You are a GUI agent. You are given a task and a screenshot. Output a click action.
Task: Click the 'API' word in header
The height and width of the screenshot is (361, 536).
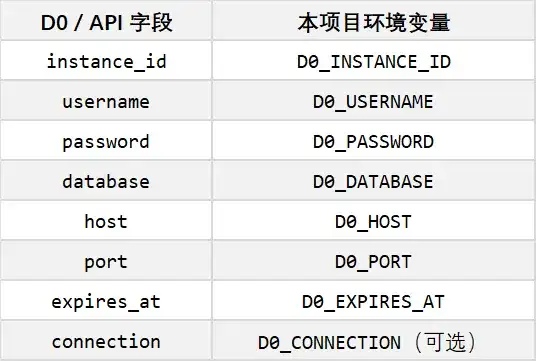[x=106, y=23]
